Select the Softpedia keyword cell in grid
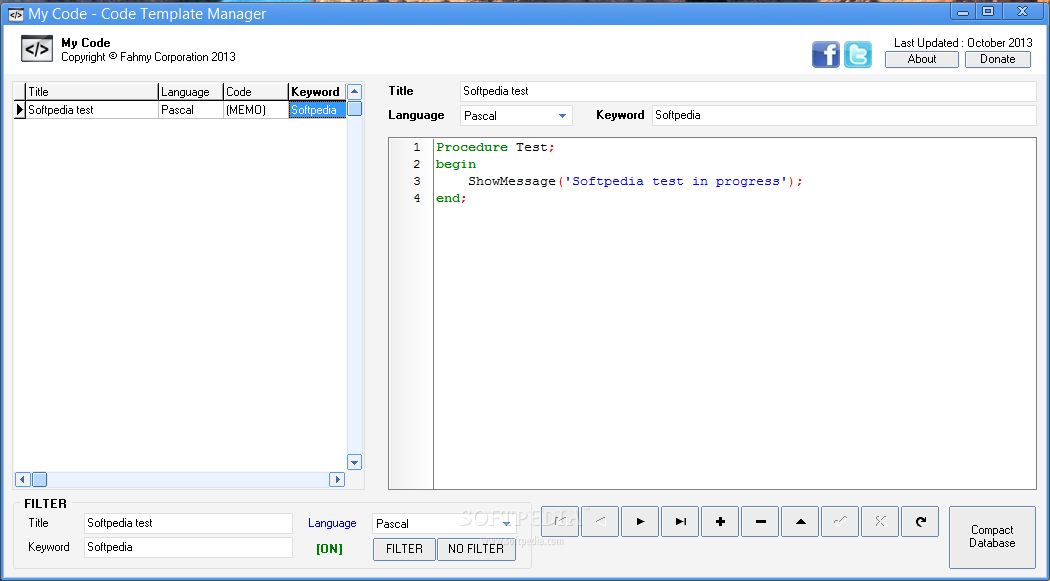 317,110
